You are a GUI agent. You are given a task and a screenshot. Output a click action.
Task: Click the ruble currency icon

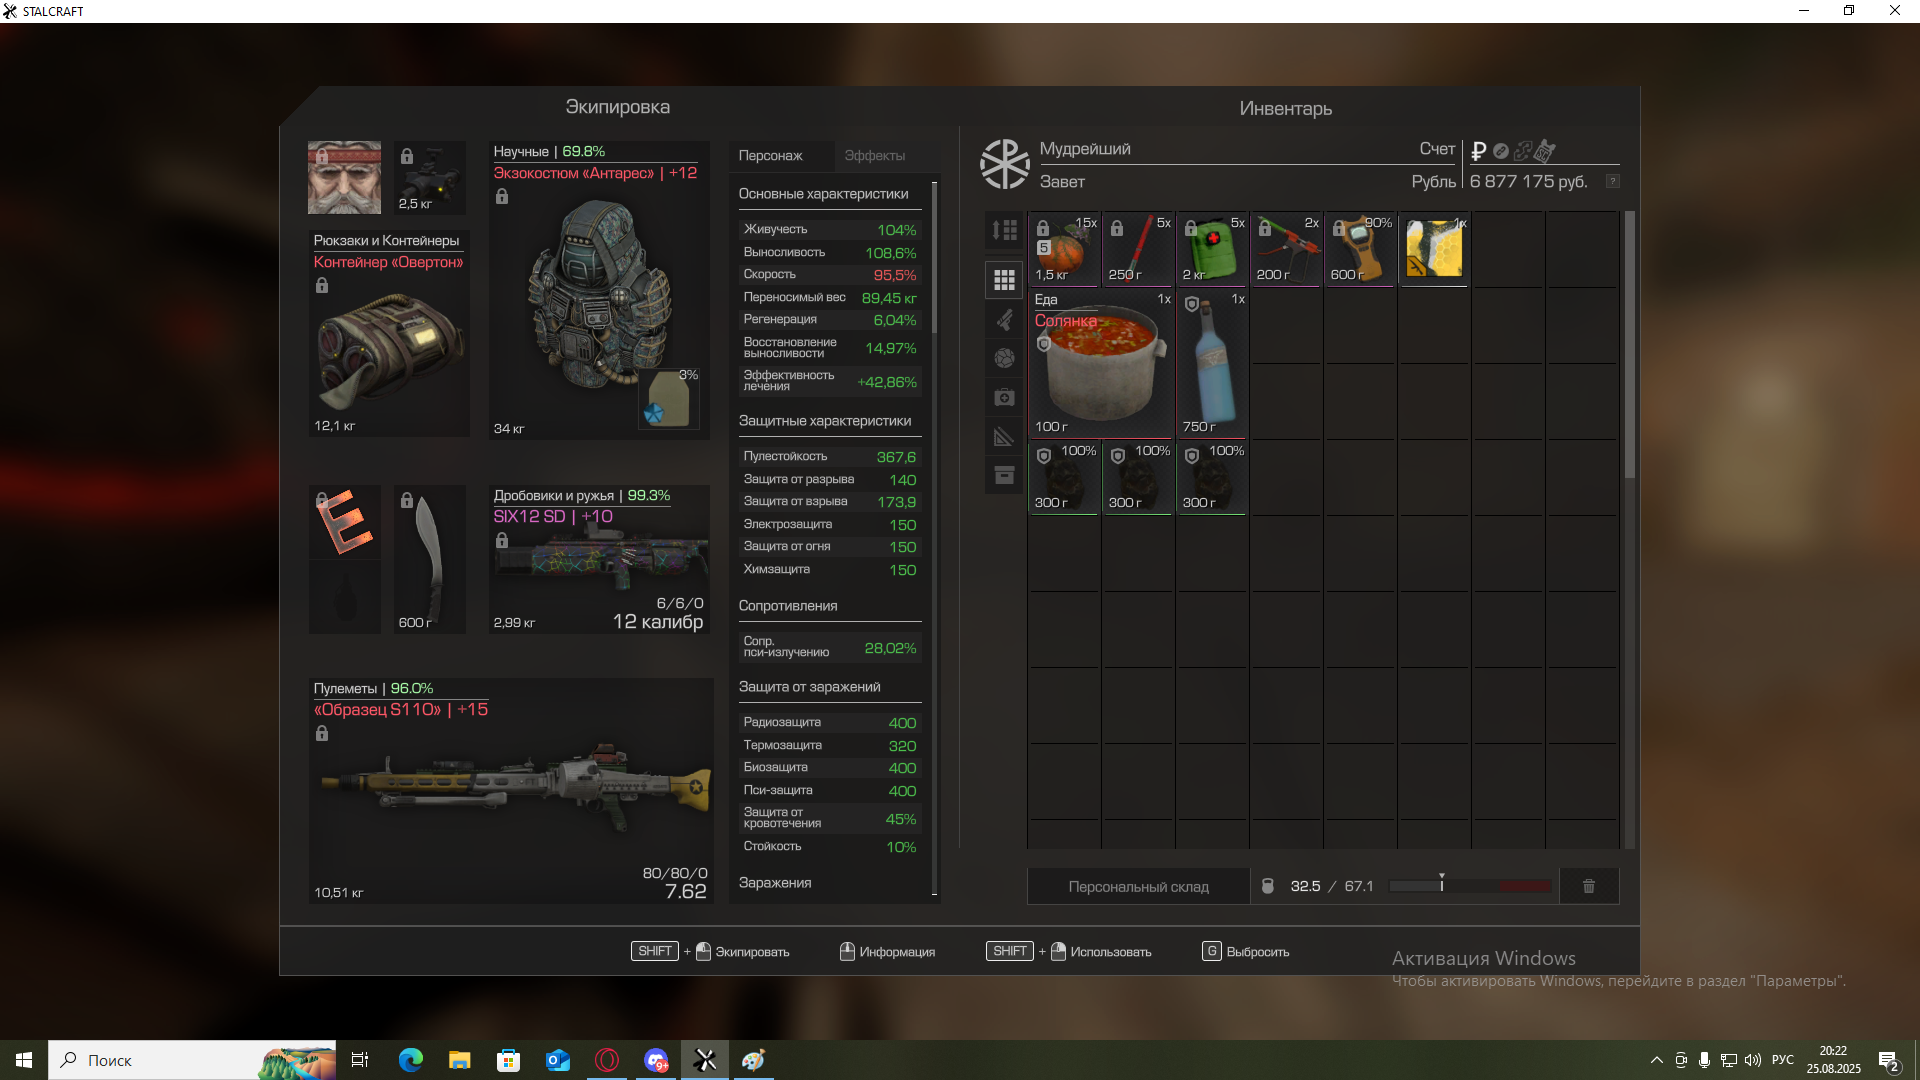click(x=1478, y=151)
